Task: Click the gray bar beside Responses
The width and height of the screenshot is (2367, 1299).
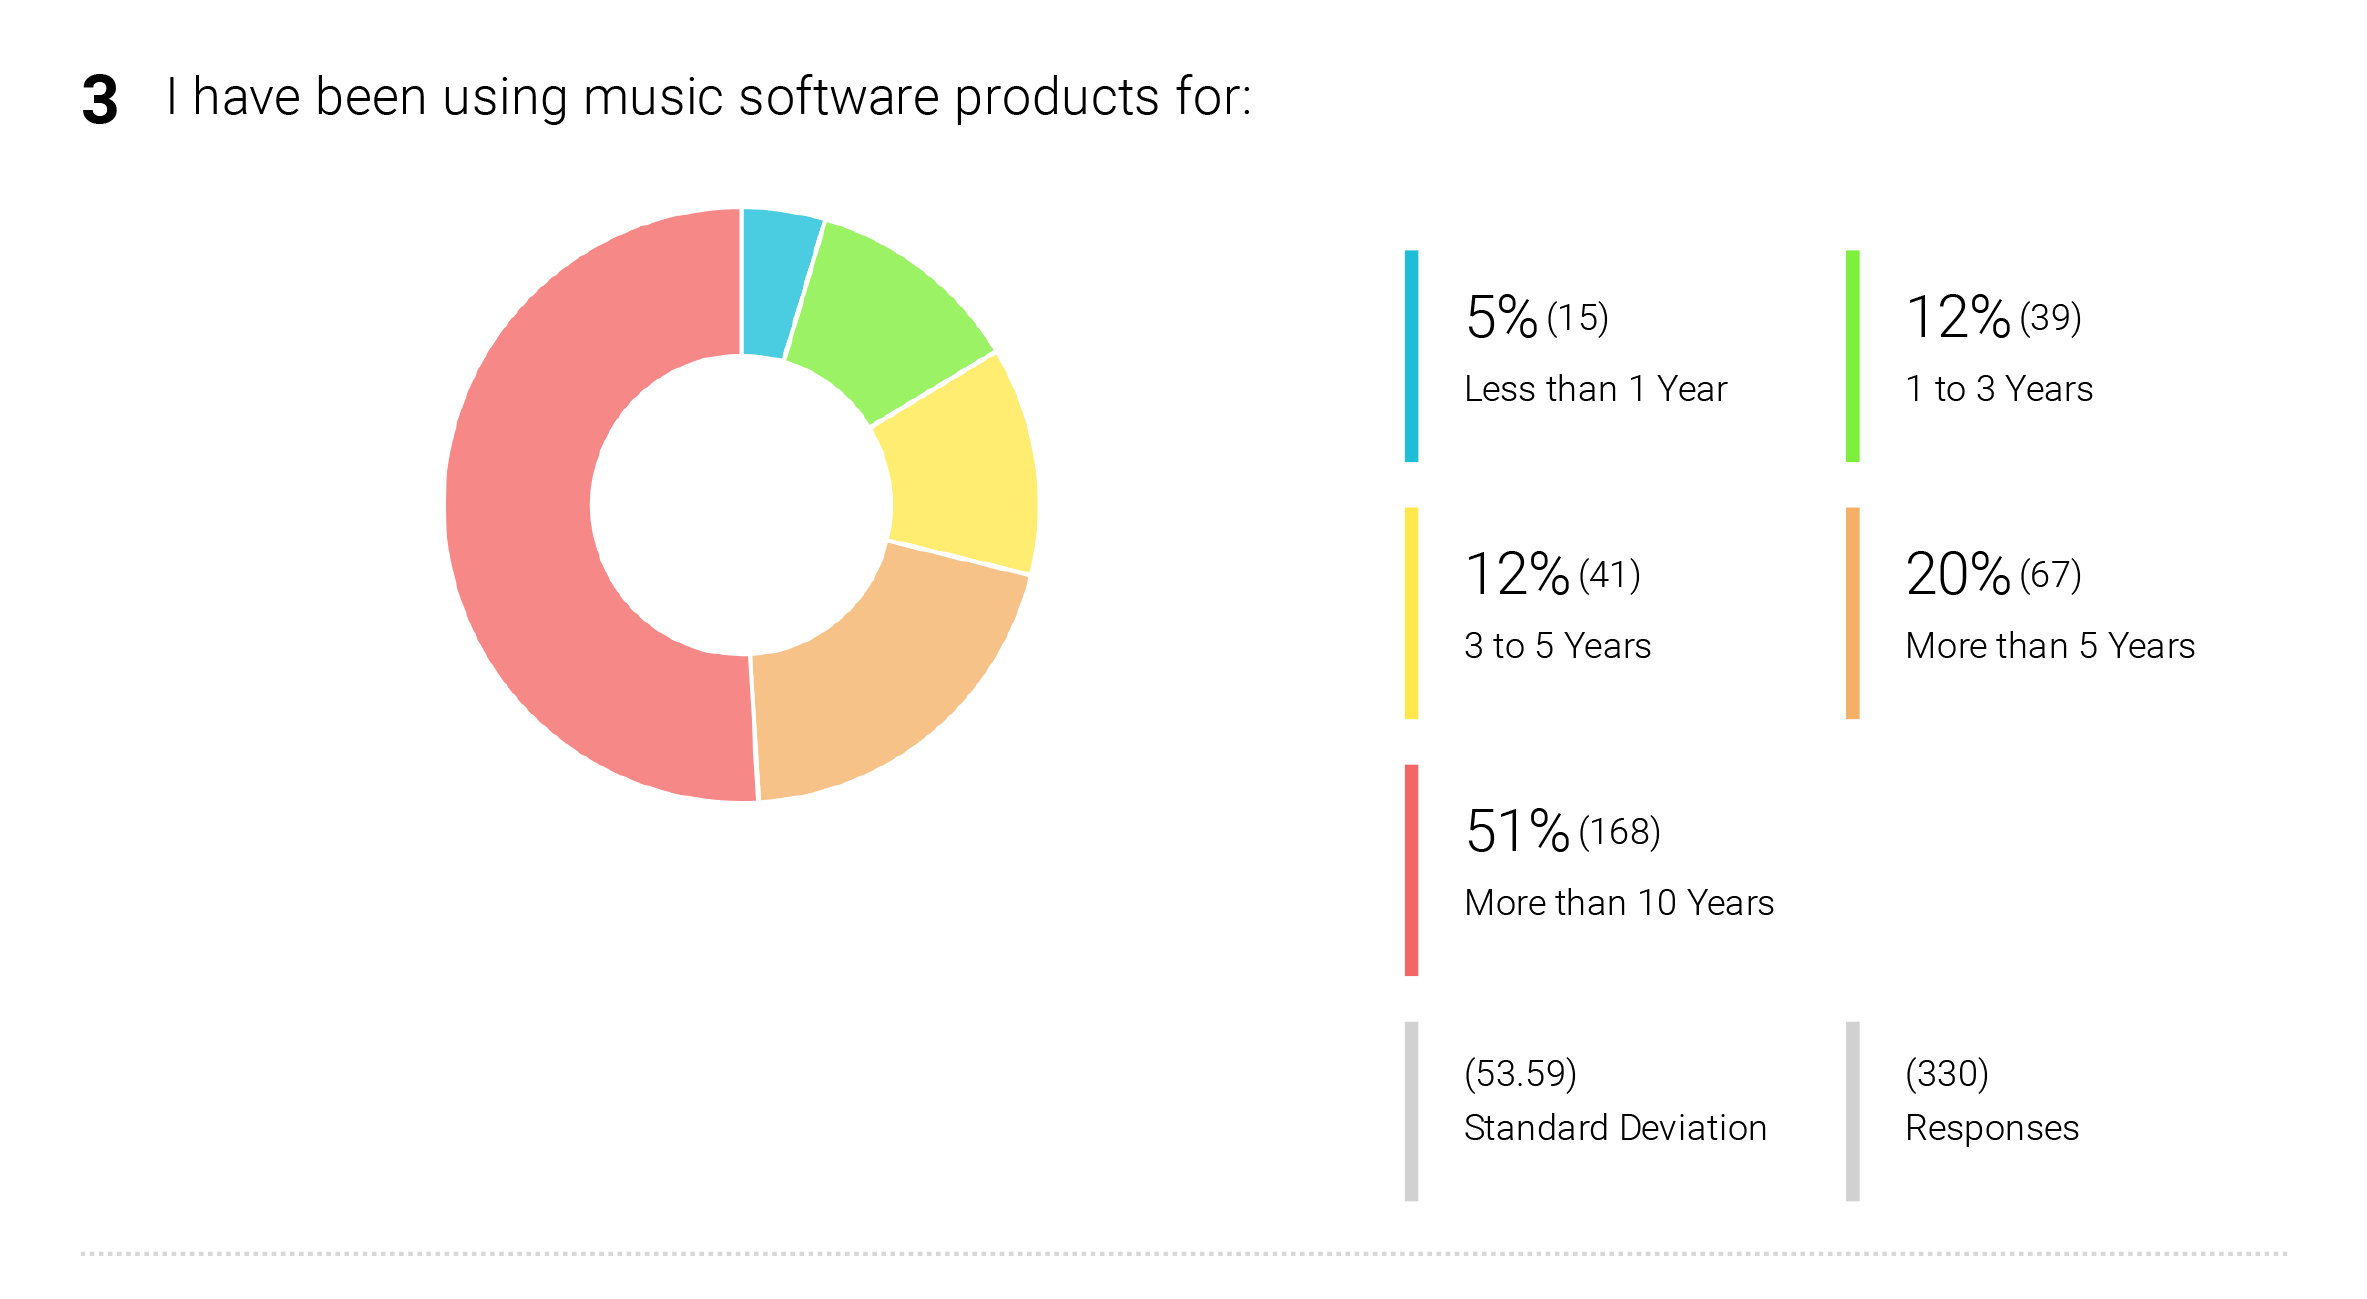Action: point(1852,1111)
